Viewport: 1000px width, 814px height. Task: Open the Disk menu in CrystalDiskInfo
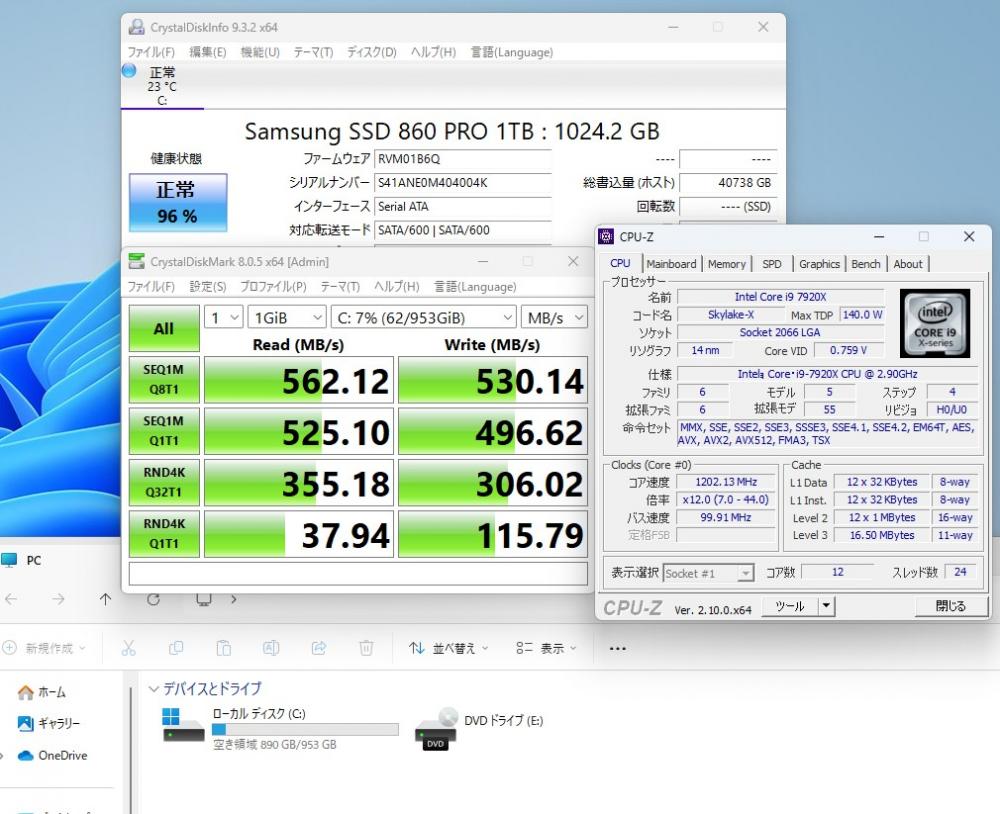pos(372,52)
